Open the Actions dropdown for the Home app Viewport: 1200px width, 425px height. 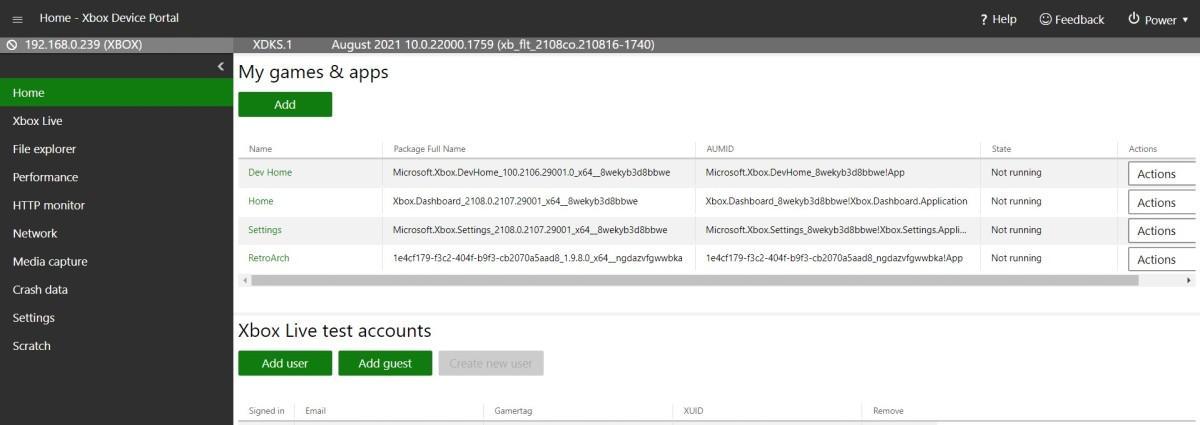(x=1162, y=202)
